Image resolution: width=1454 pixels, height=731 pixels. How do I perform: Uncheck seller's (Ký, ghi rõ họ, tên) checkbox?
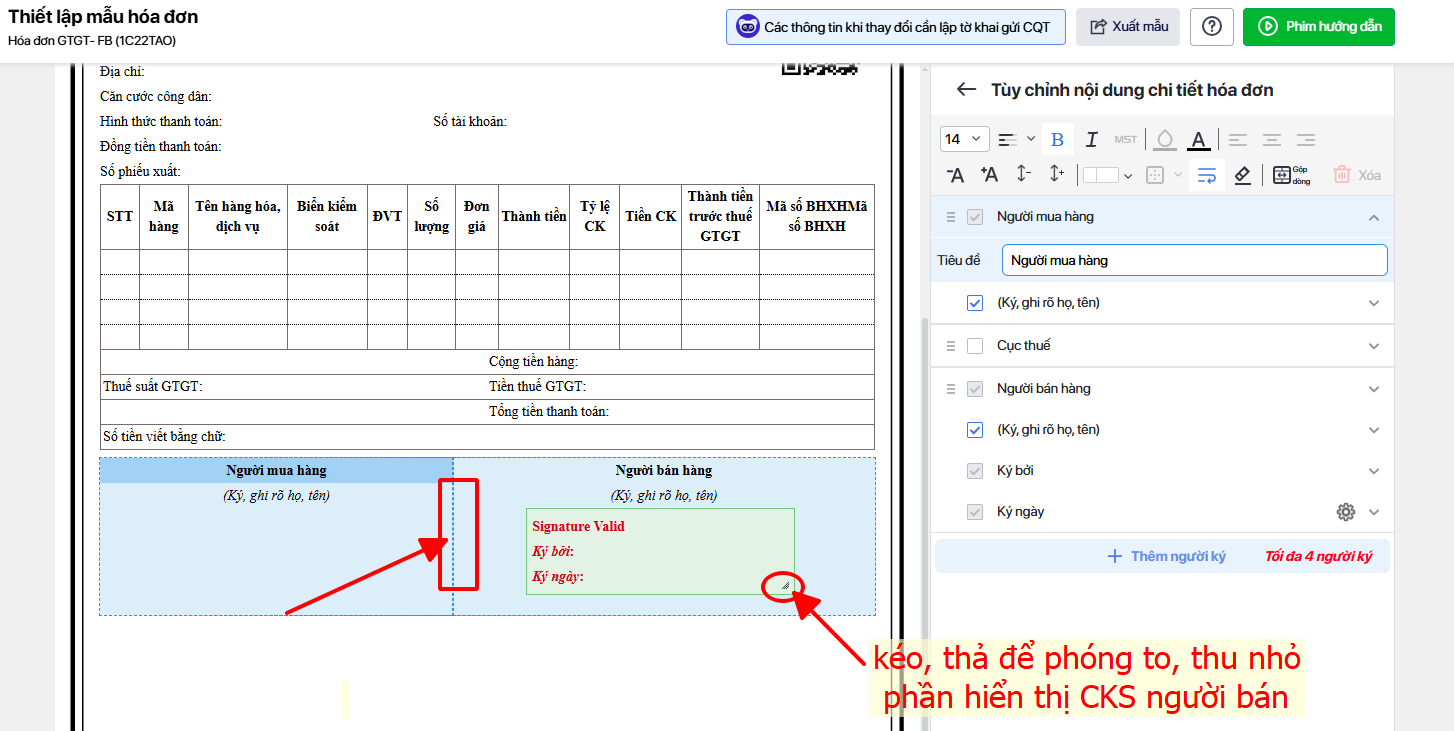tap(975, 430)
